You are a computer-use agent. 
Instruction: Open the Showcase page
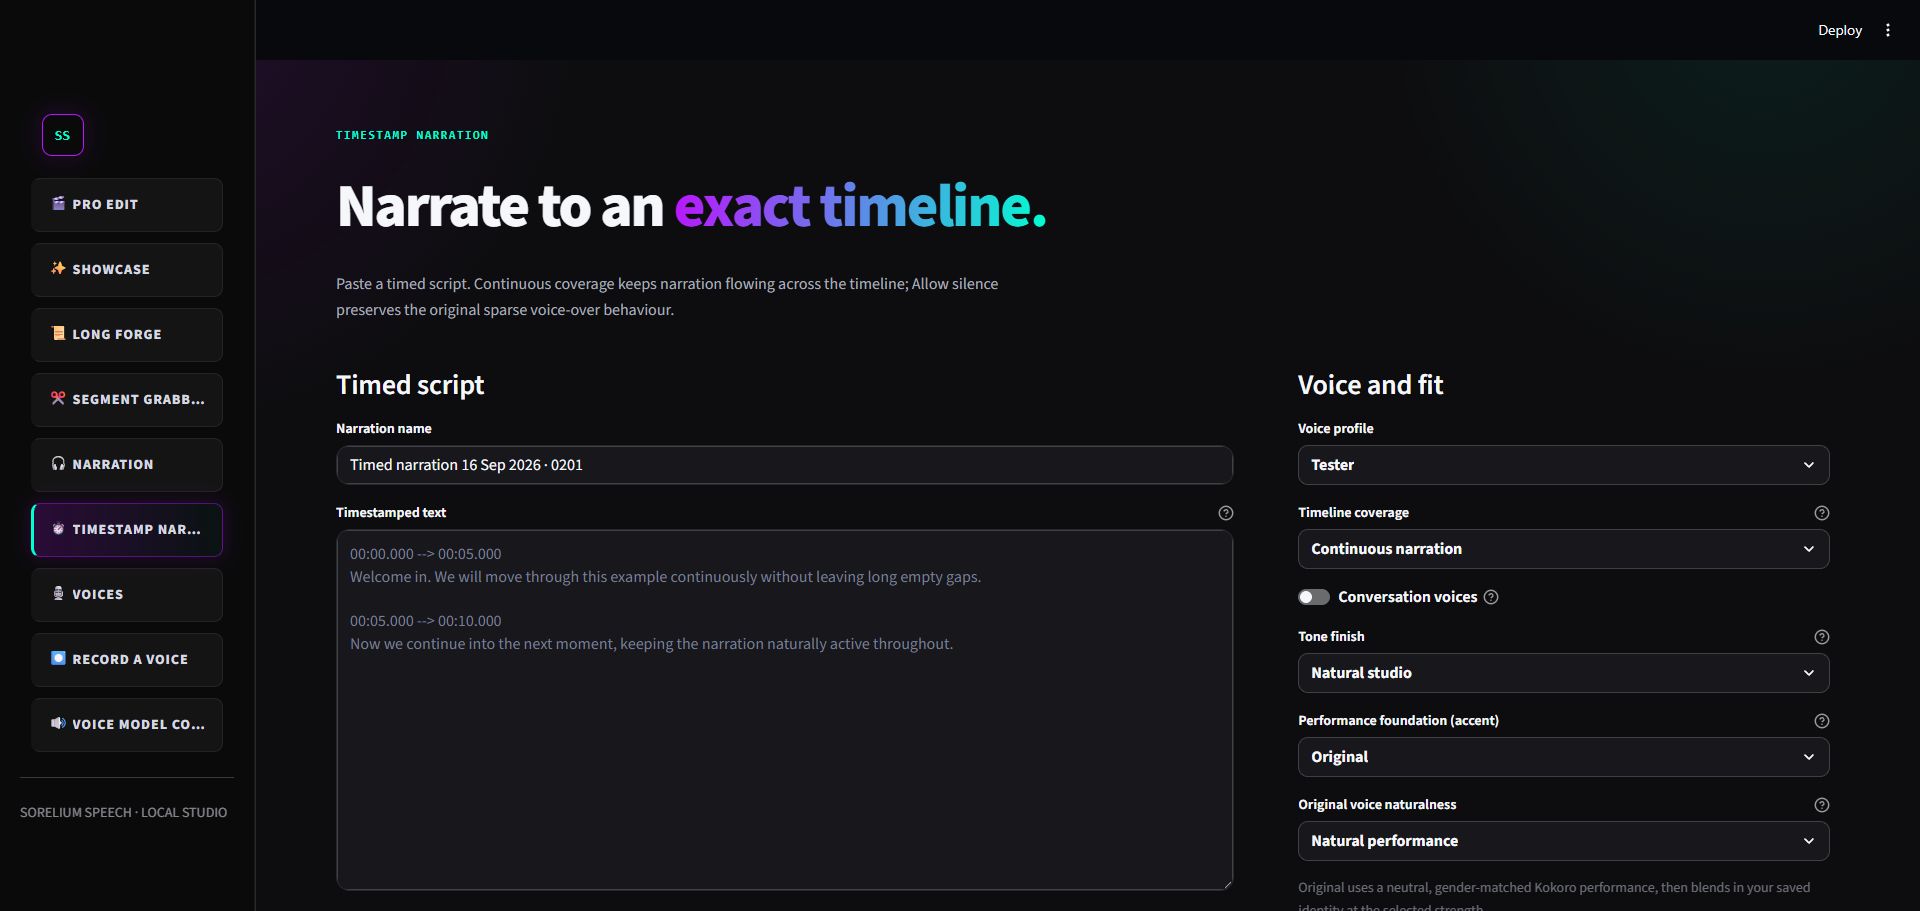(x=127, y=269)
